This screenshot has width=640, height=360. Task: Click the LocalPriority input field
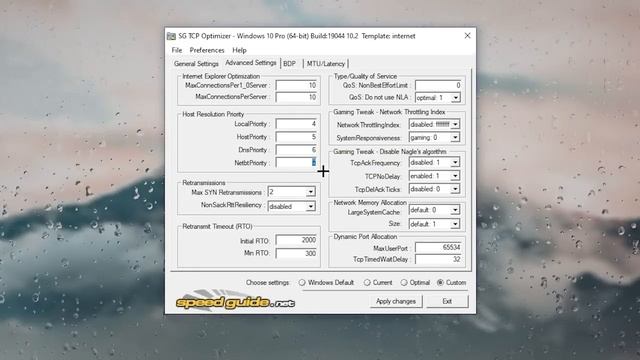pos(296,124)
